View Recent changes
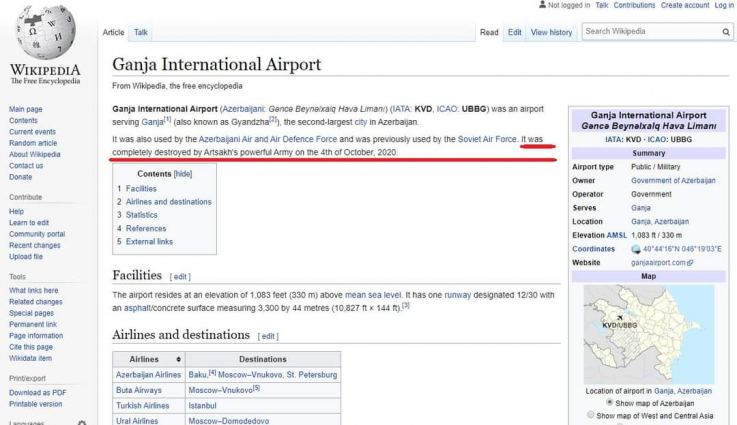Image resolution: width=737 pixels, height=425 pixels. pyautogui.click(x=34, y=245)
